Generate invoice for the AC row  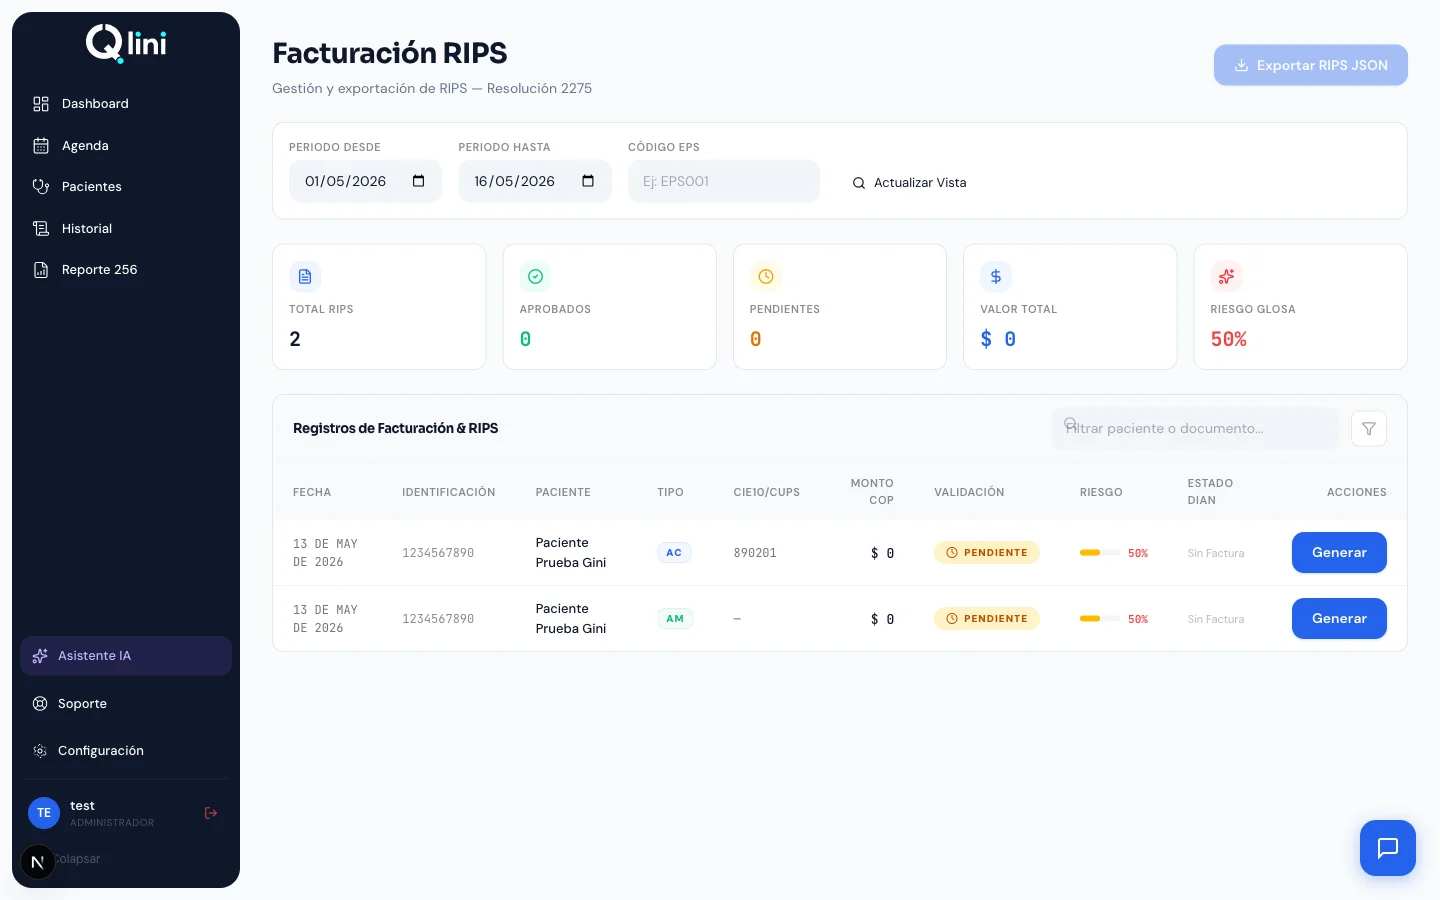(1339, 553)
